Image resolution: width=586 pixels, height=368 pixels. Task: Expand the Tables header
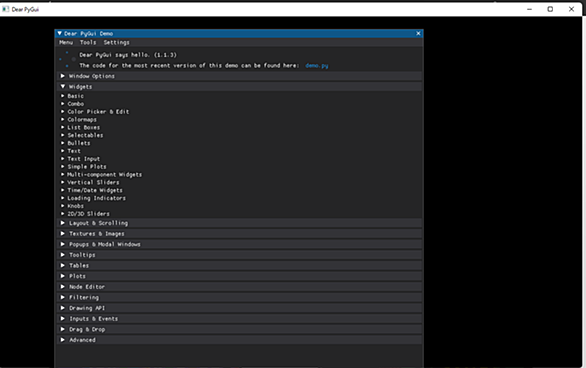[239, 266]
